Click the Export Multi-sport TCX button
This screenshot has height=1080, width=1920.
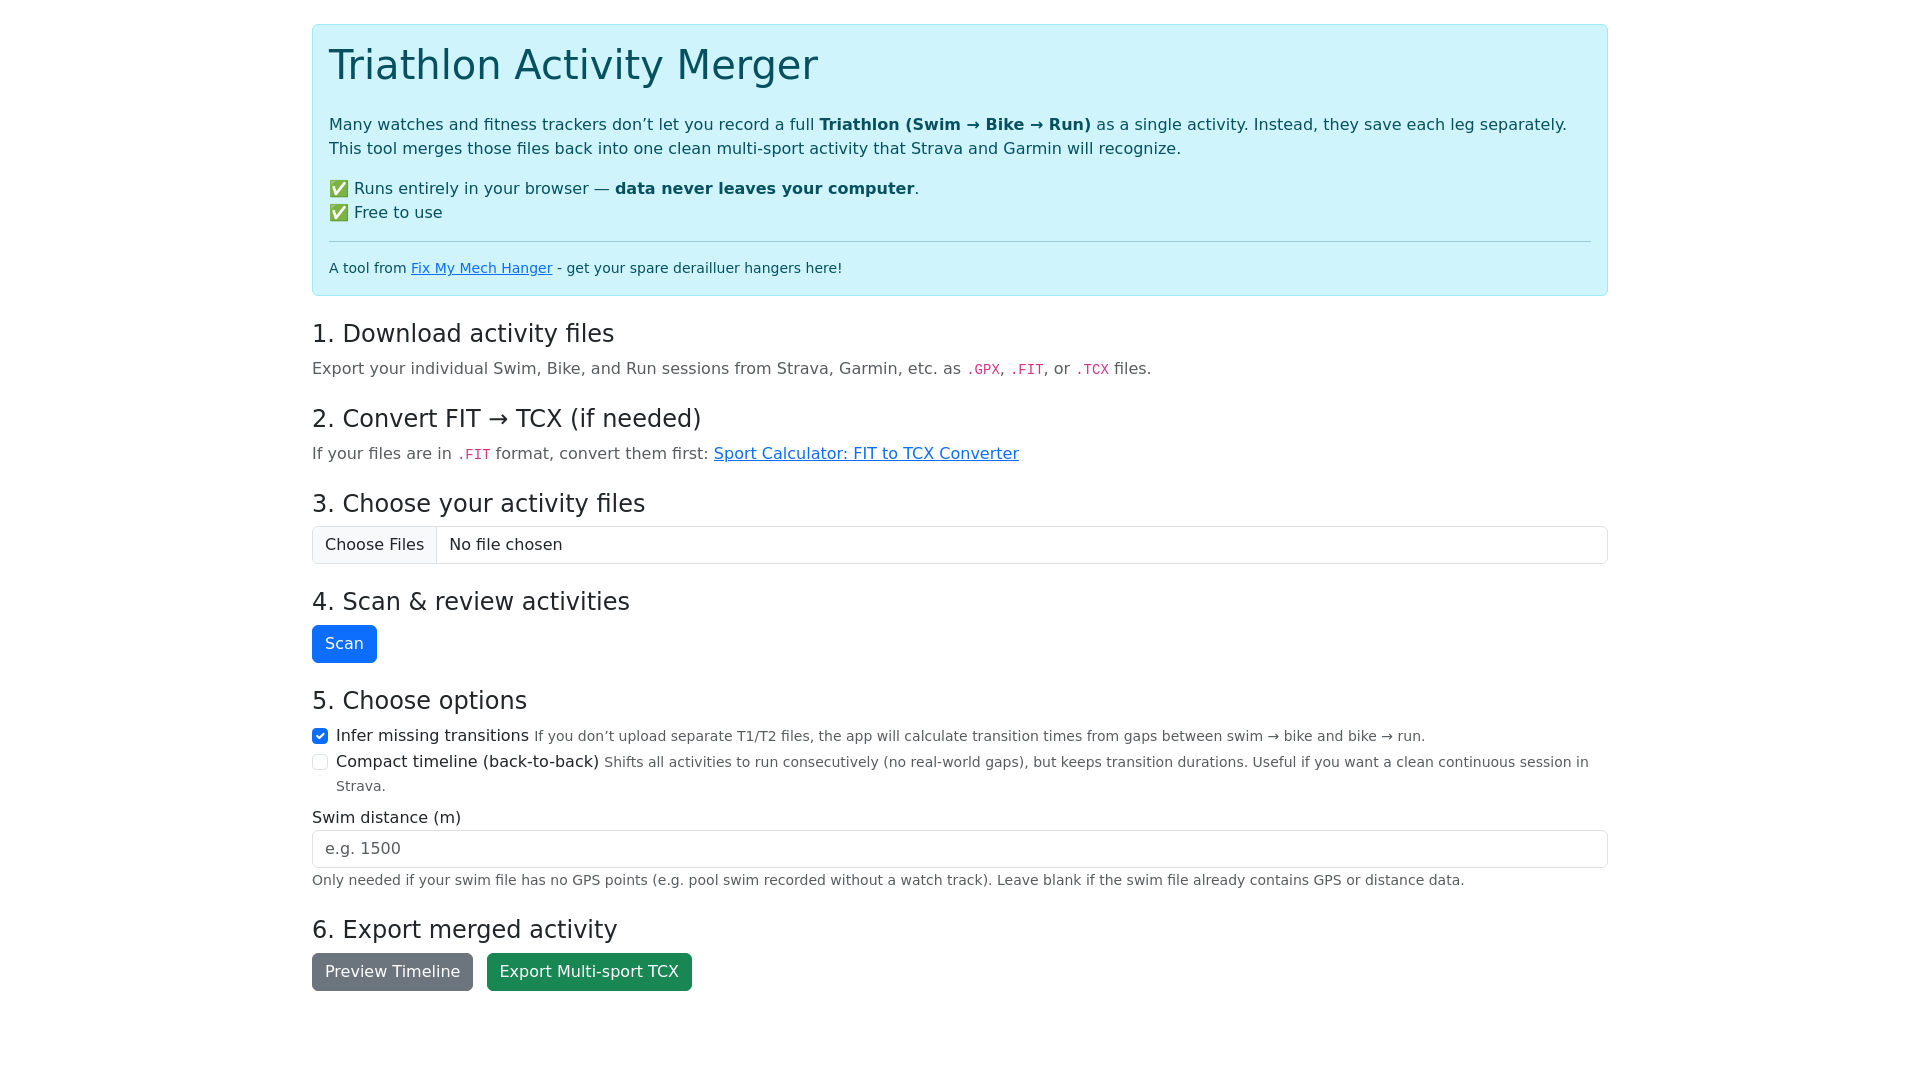tap(589, 972)
